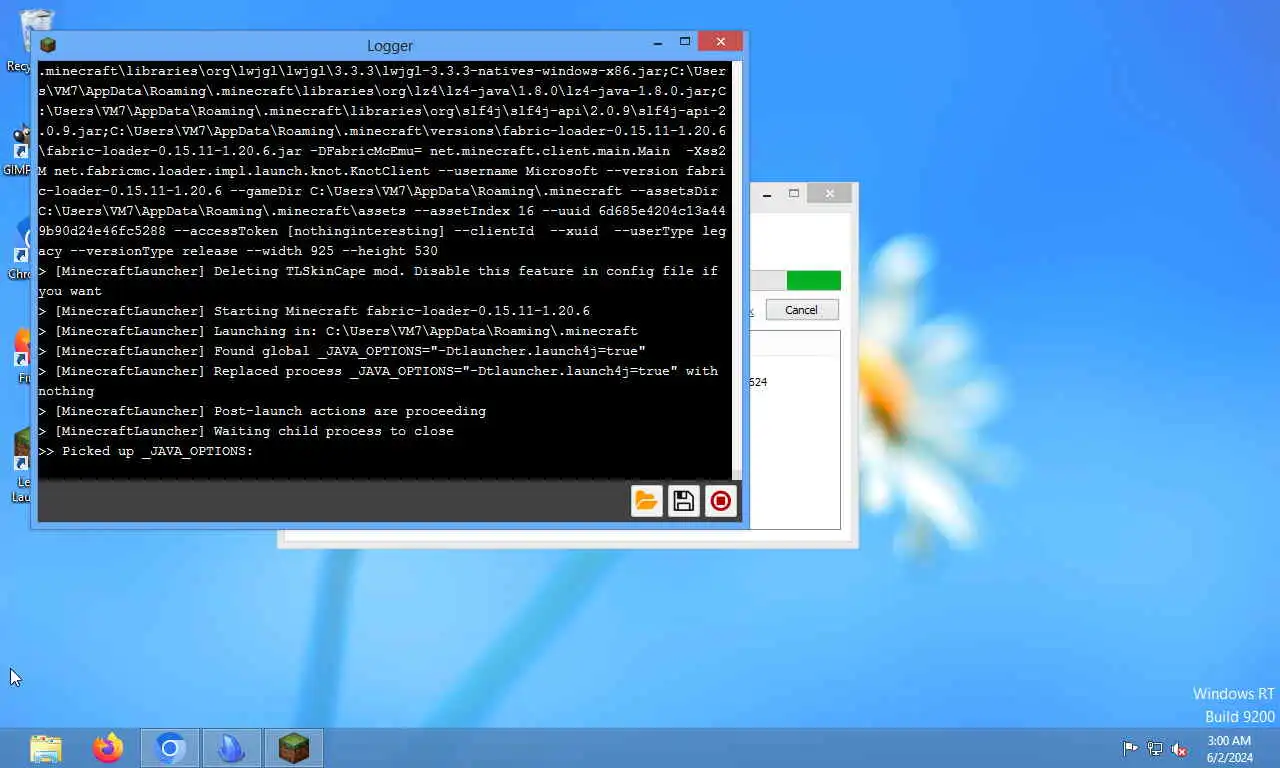Open the blue crystal app in taskbar
Image resolution: width=1280 pixels, height=768 pixels.
pyautogui.click(x=232, y=748)
